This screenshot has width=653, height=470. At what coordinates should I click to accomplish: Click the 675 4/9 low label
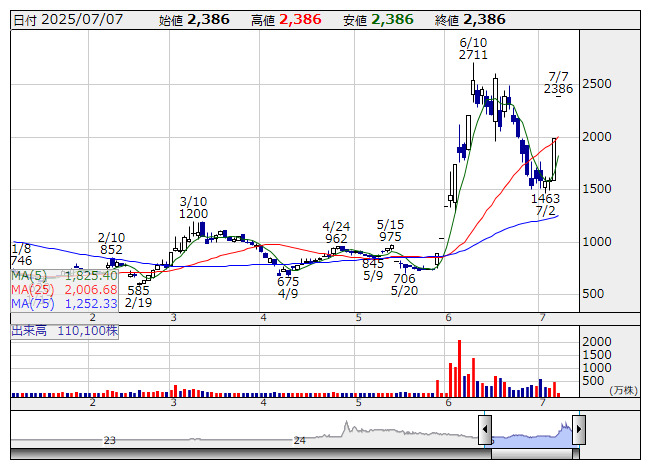pyautogui.click(x=288, y=288)
